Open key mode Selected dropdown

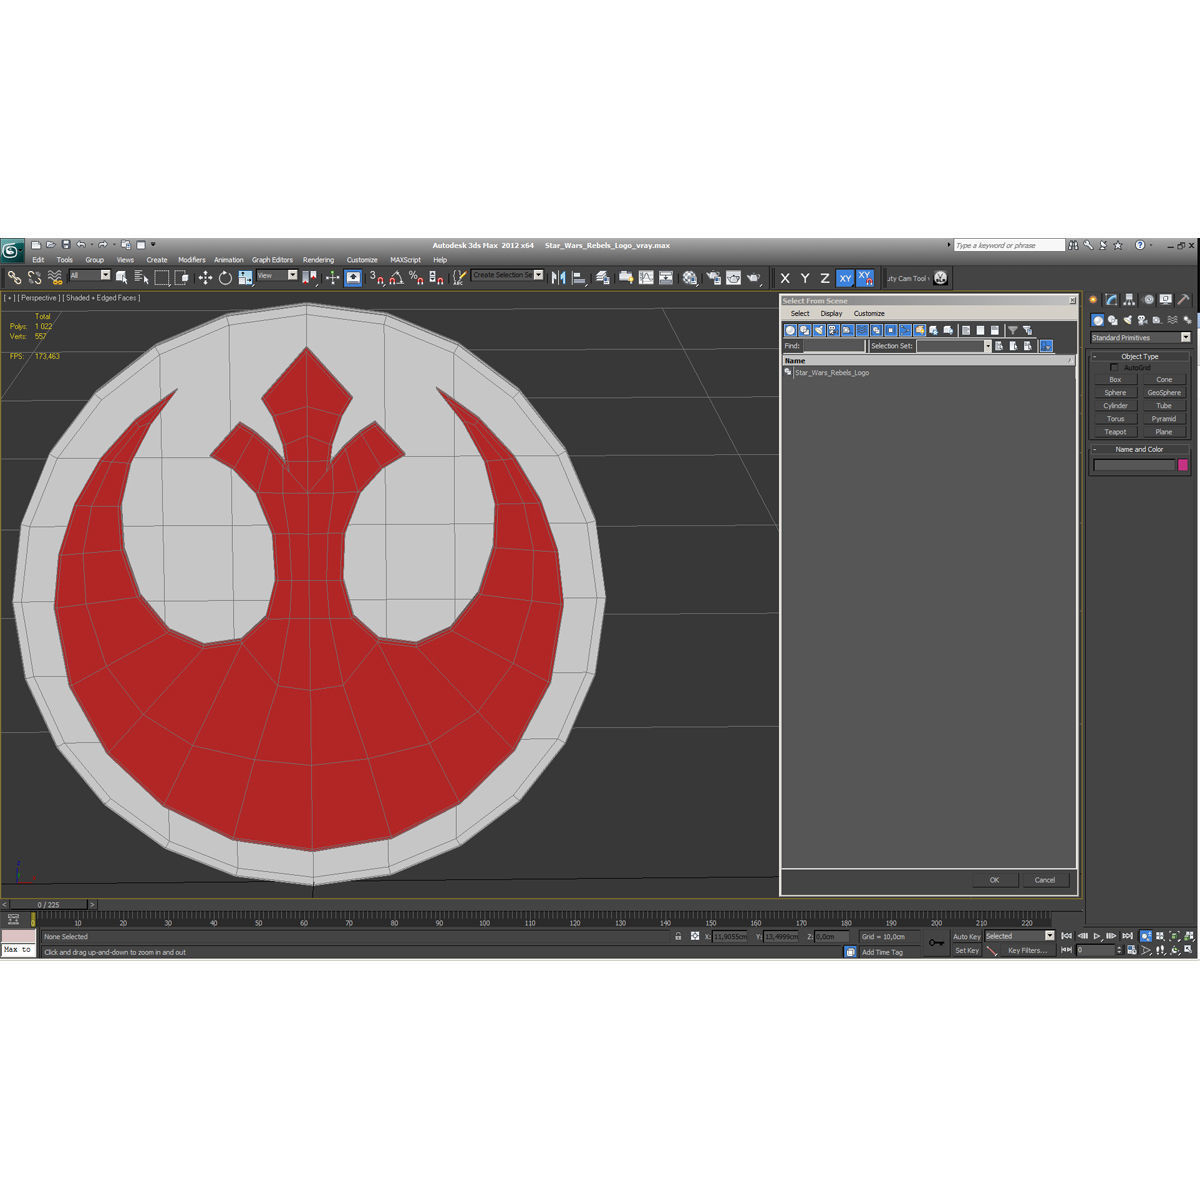pyautogui.click(x=1049, y=936)
